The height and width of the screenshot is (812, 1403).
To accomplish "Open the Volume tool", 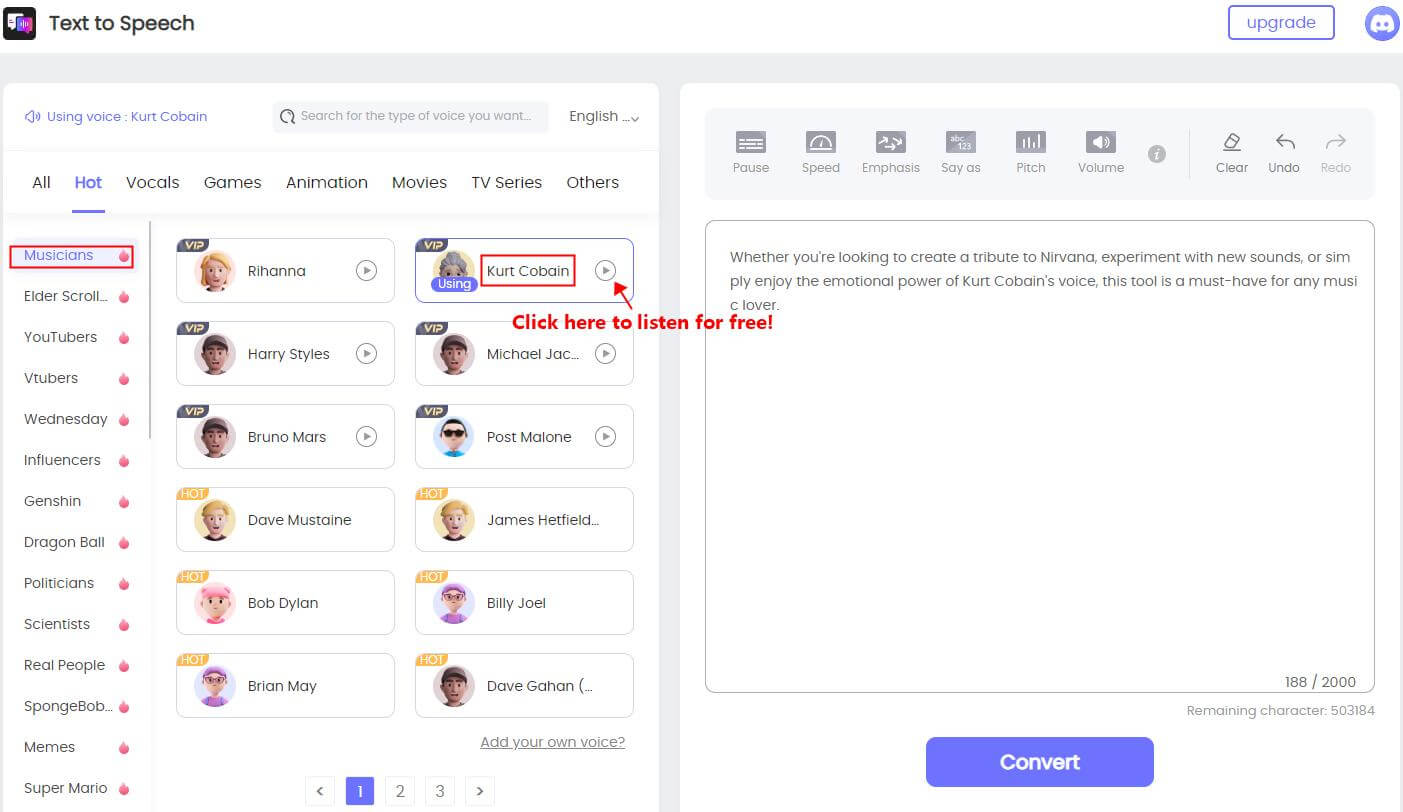I will point(1101,153).
